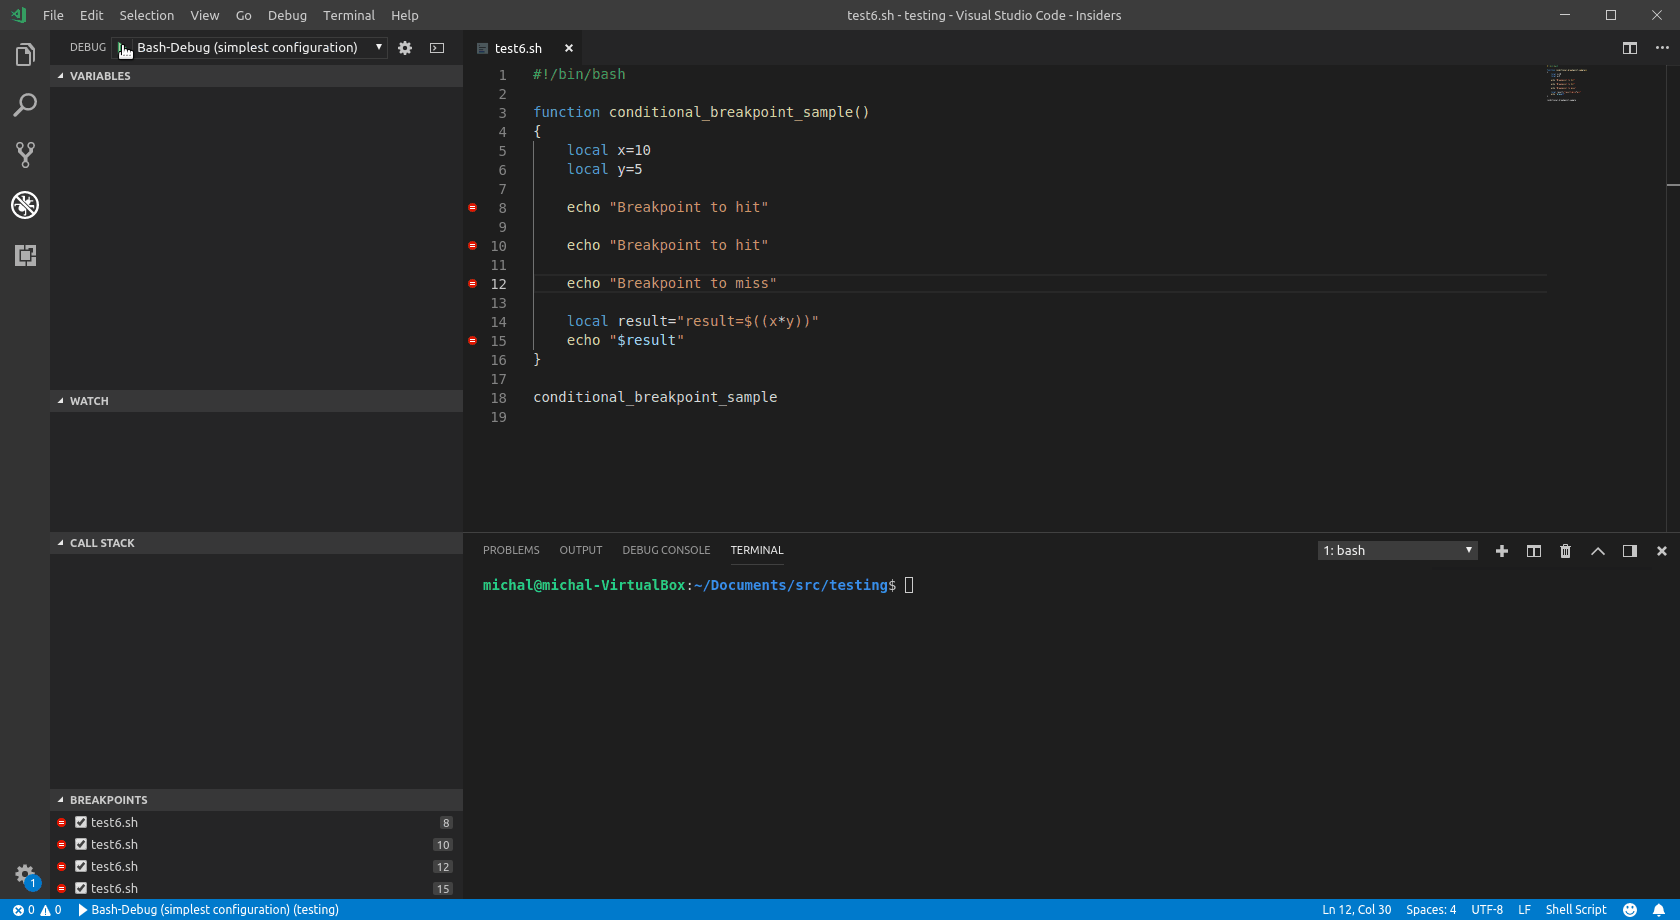Click the breakpoint dot on line 15

tap(473, 341)
